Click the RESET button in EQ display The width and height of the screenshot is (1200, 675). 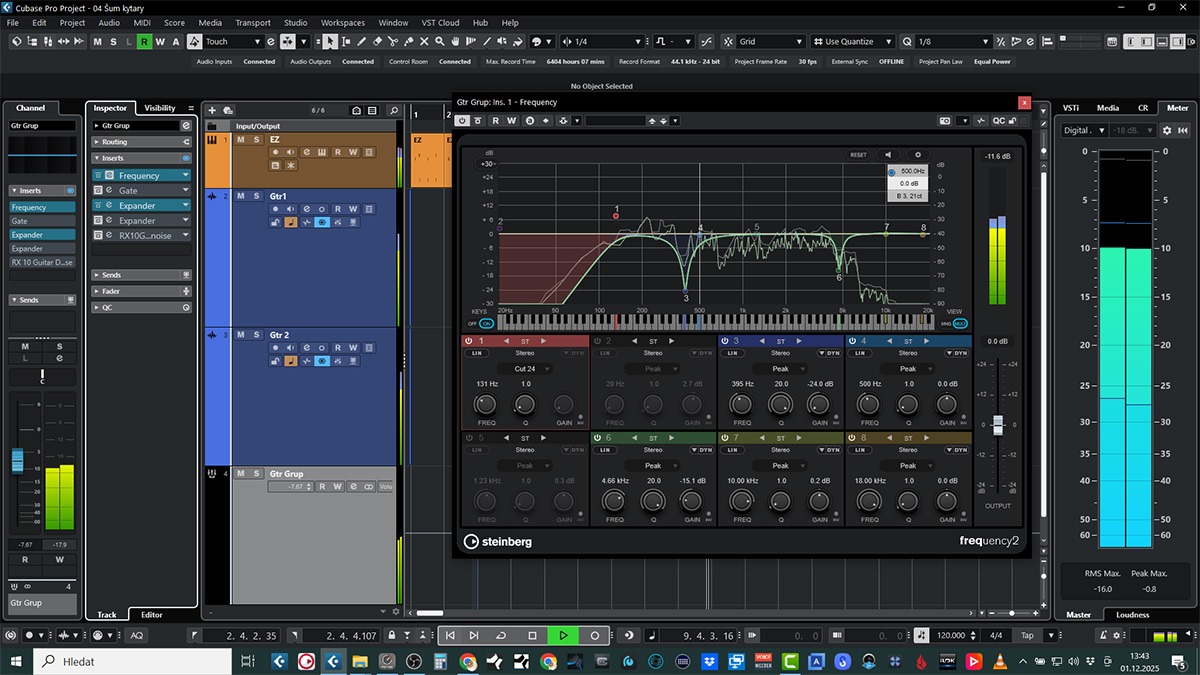click(858, 155)
